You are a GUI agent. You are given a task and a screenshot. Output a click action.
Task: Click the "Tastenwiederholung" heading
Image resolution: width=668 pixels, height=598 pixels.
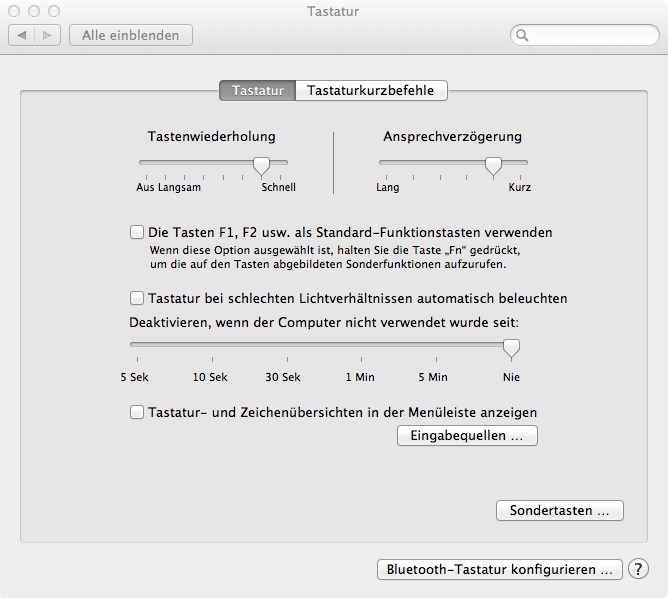click(211, 136)
